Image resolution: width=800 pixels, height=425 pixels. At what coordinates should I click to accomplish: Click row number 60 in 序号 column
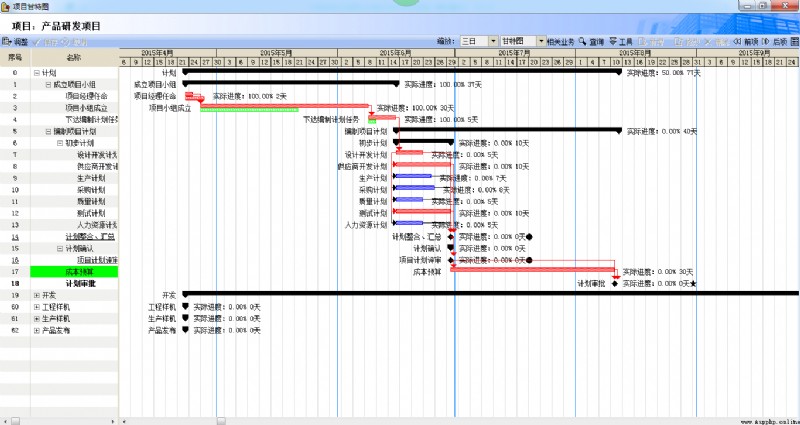[x=15, y=308]
